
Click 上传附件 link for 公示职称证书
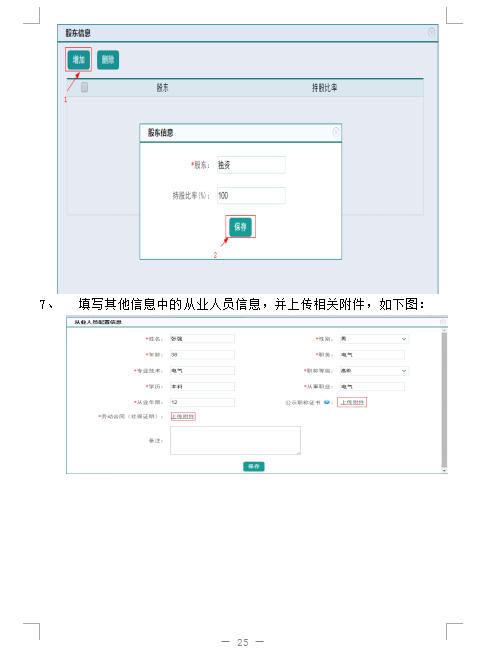point(352,402)
